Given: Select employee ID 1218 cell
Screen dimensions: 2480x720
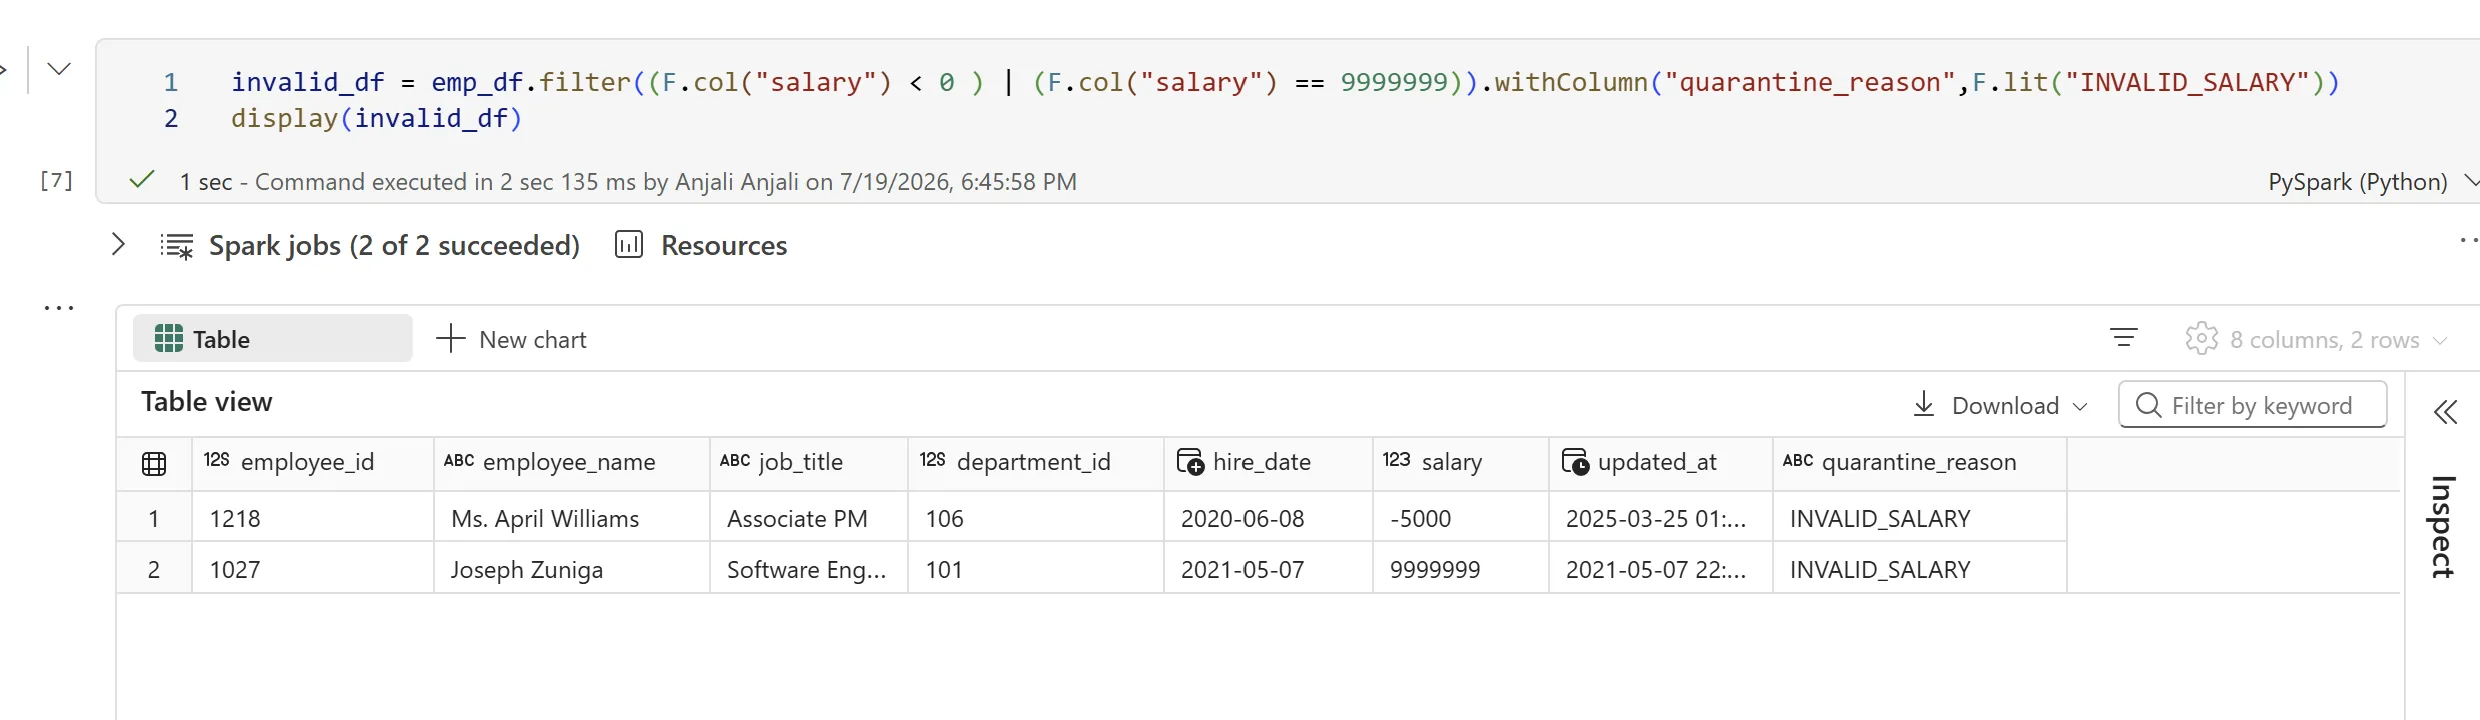Looking at the screenshot, I should pos(313,518).
